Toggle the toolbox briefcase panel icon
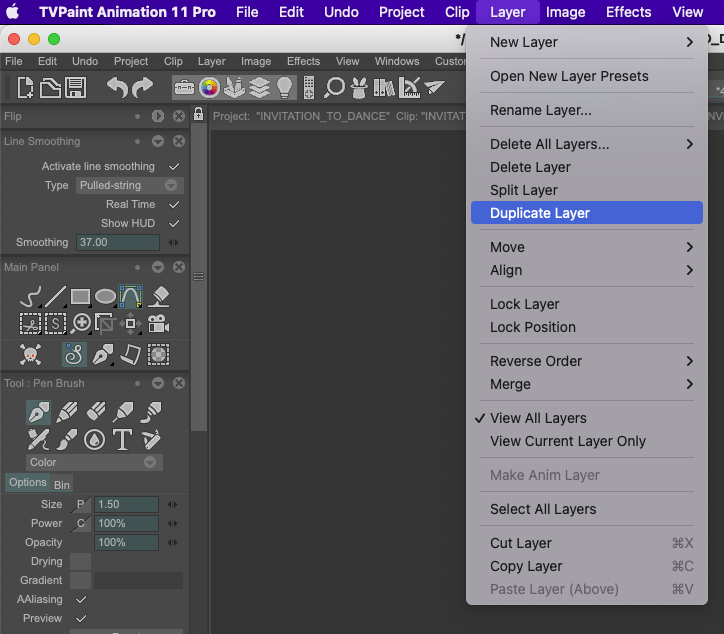 [184, 87]
